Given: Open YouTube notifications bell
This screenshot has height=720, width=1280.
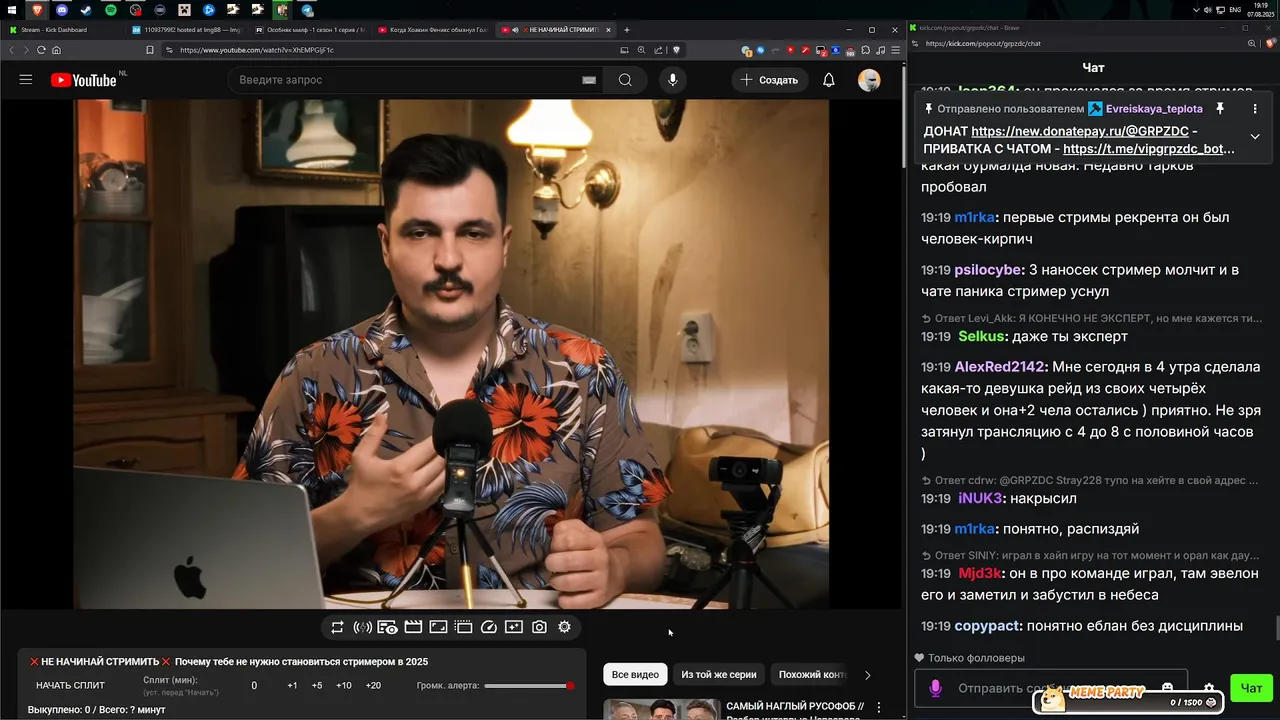Looking at the screenshot, I should click(828, 80).
